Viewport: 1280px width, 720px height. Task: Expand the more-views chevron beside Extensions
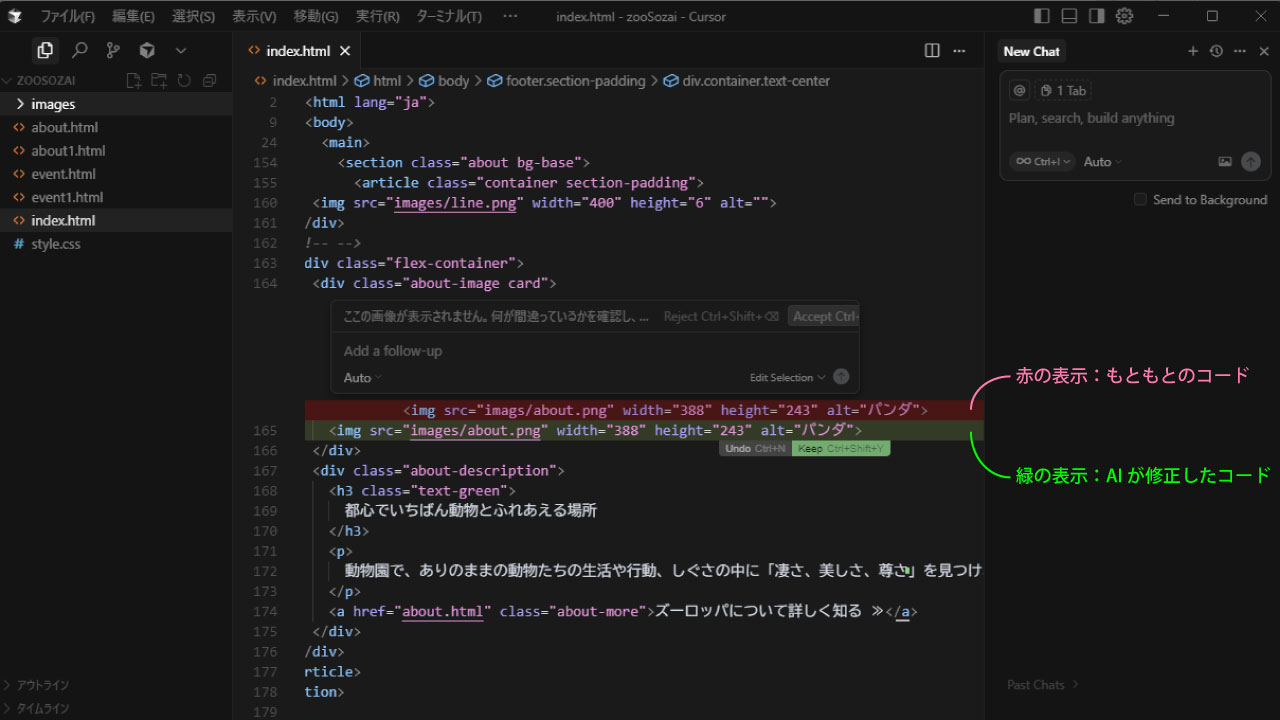pos(181,50)
